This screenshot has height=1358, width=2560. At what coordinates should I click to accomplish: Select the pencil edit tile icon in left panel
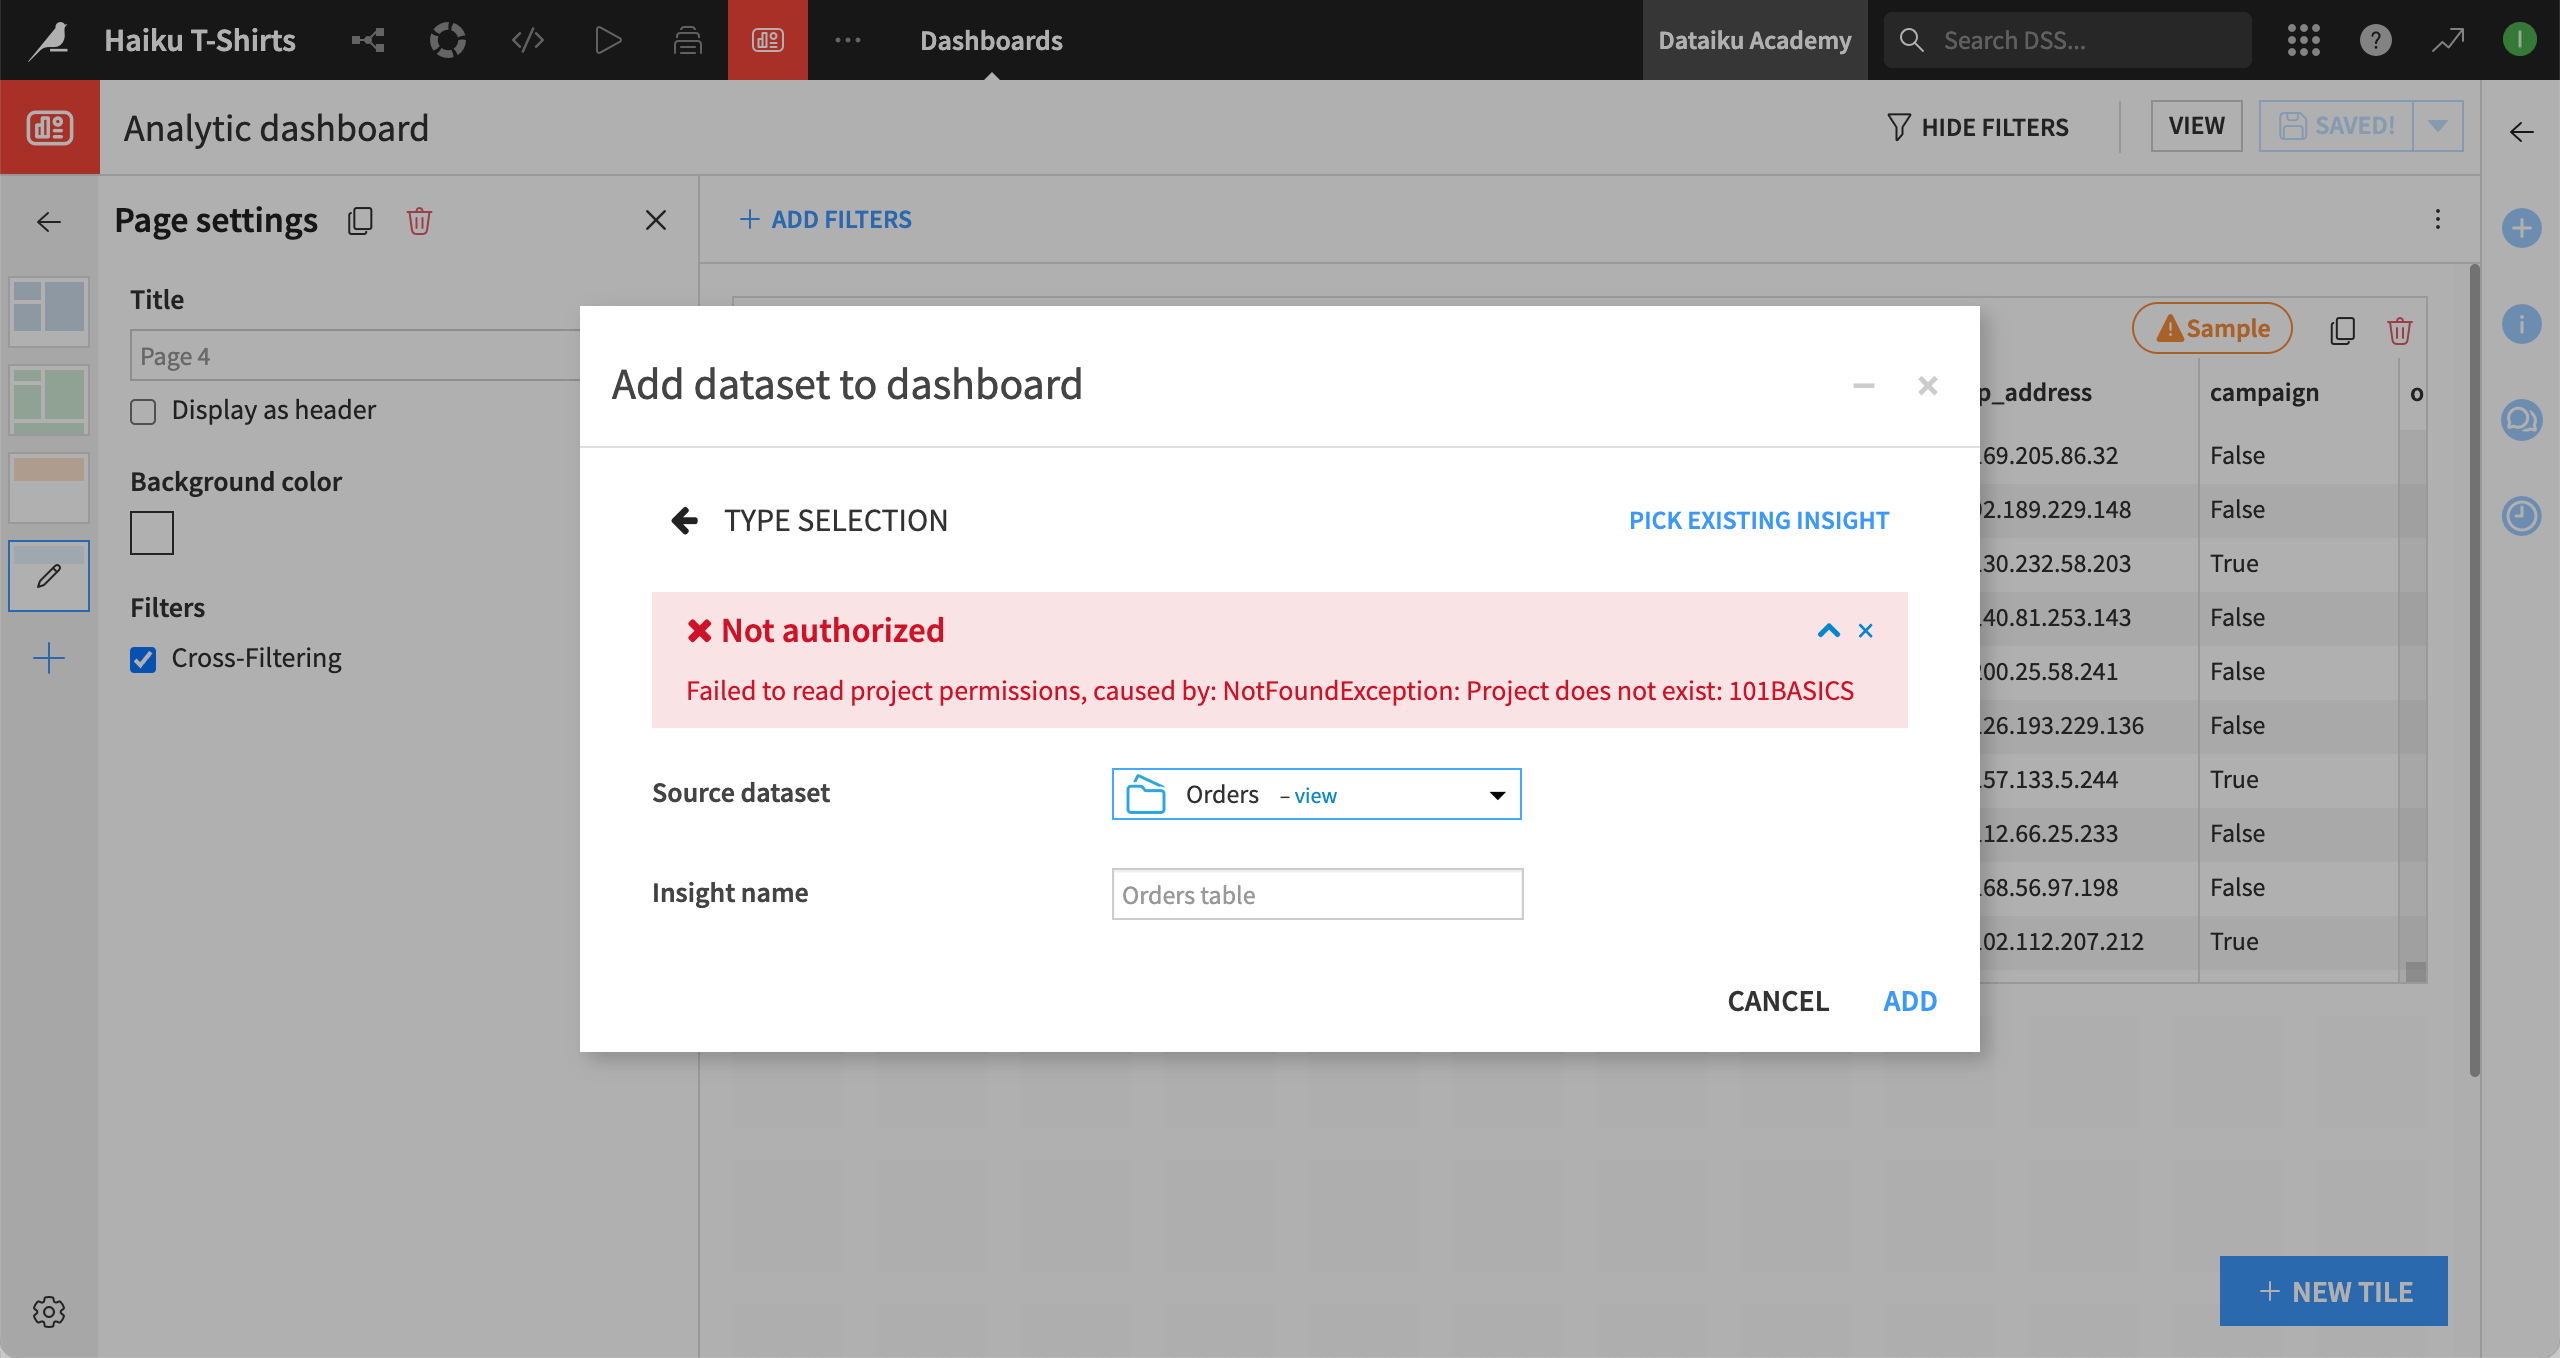click(48, 576)
